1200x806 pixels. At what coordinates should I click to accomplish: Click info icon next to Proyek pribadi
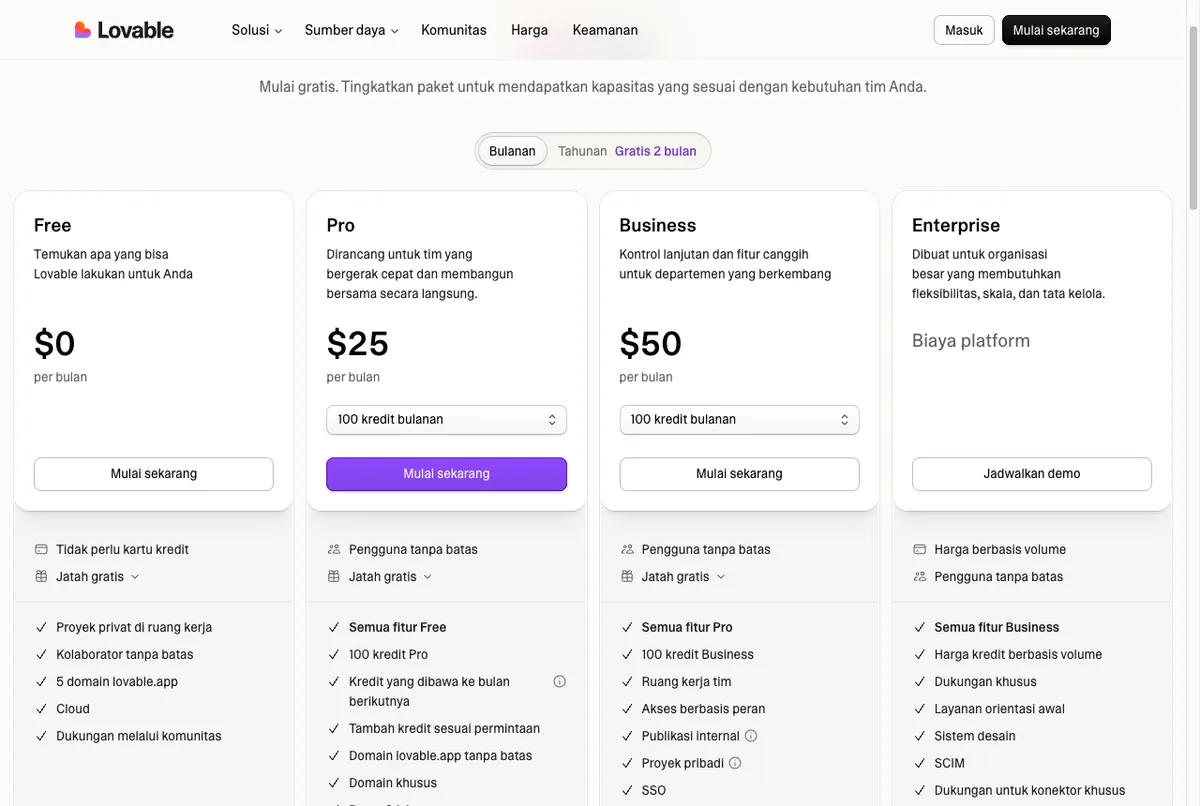point(735,763)
